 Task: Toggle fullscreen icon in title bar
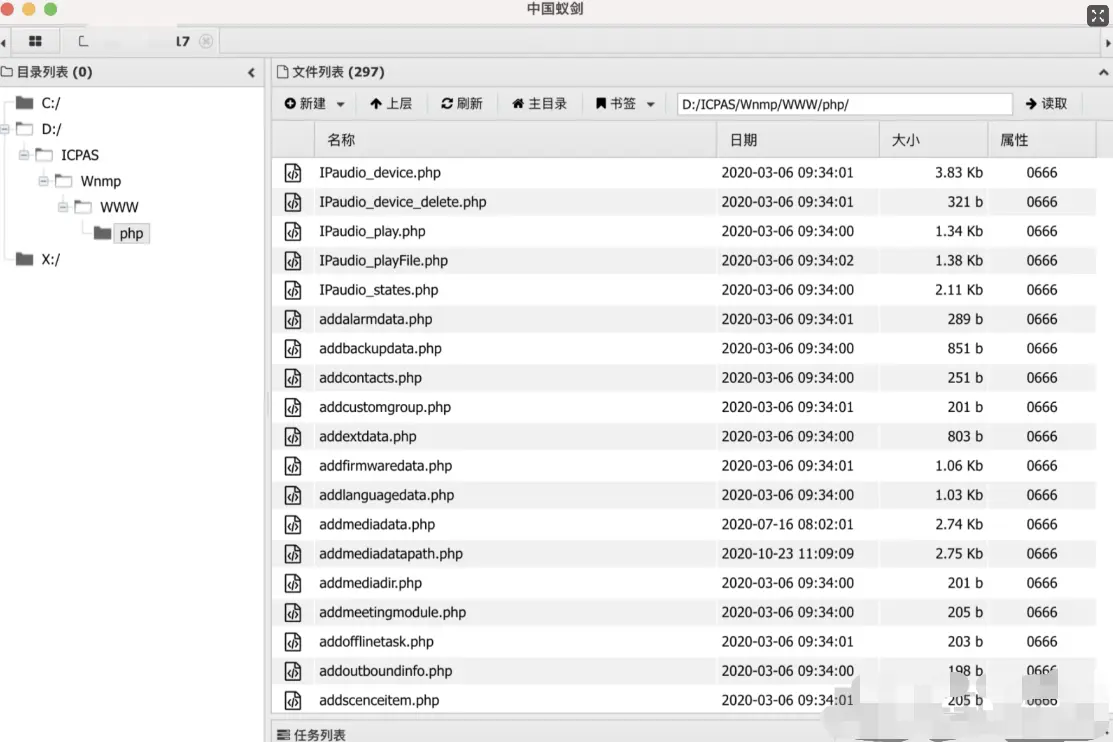pyautogui.click(x=1097, y=15)
